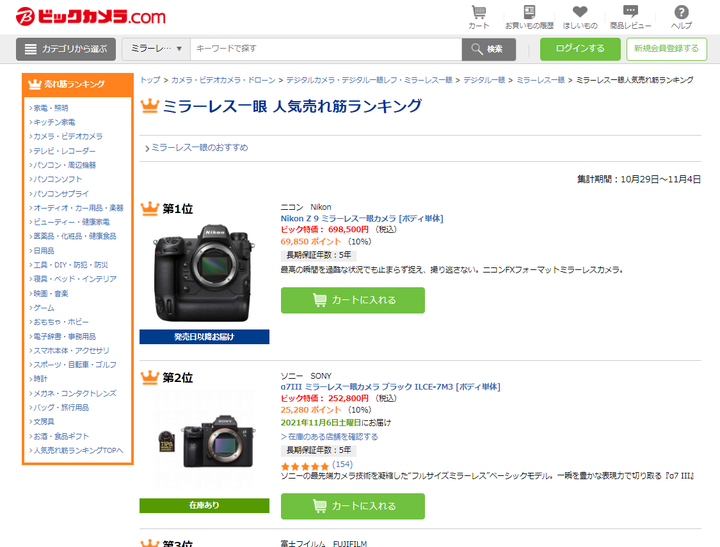Image resolution: width=720 pixels, height=547 pixels.
Task: Click トップ breadcrumb link
Action: coord(150,80)
